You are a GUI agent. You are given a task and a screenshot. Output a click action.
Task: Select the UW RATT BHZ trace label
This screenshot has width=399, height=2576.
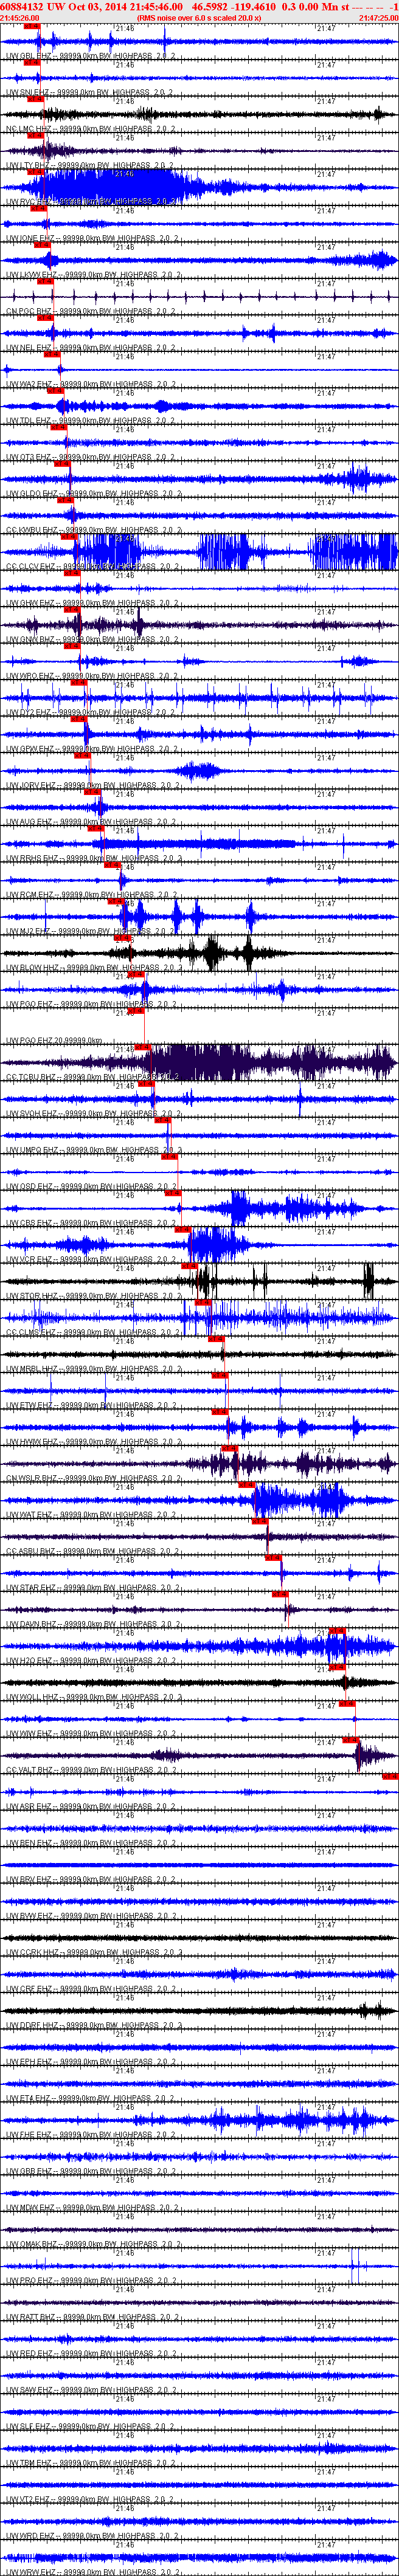pos(92,2318)
